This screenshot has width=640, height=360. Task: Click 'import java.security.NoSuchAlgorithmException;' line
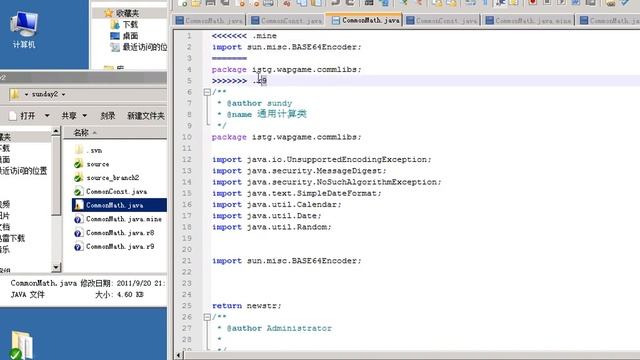tap(327, 182)
